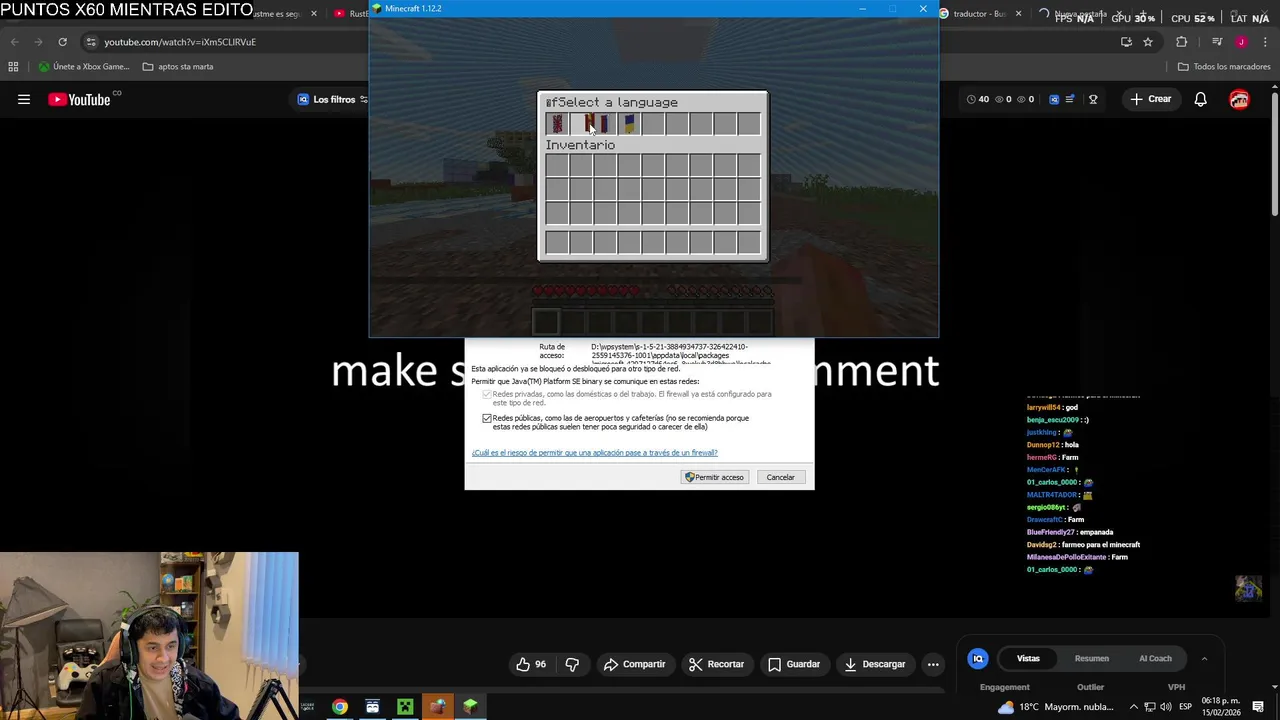1280x720 pixels.
Task: Open the YouTube hamburger guide menu
Action: 24,99
